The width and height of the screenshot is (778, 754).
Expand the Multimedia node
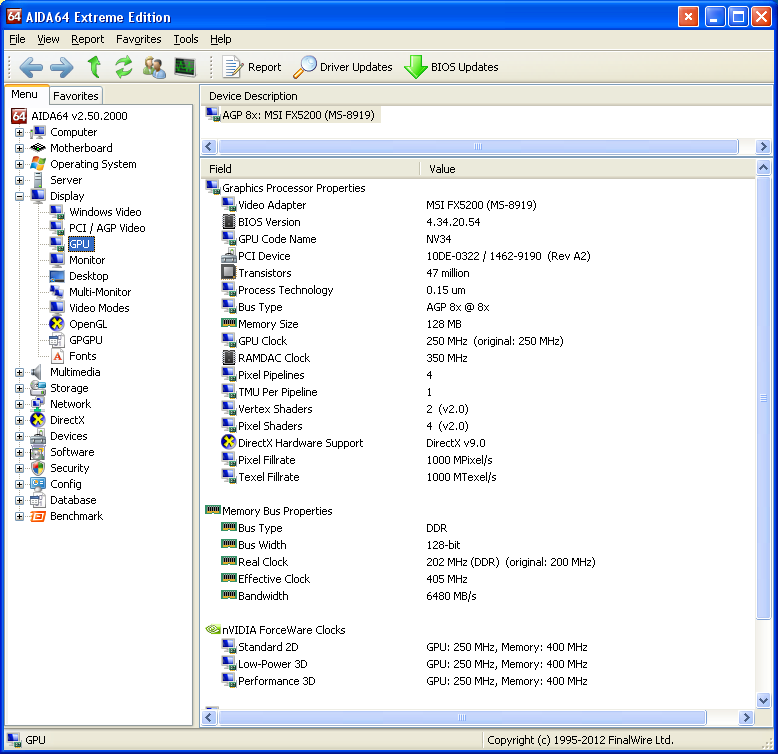(19, 373)
